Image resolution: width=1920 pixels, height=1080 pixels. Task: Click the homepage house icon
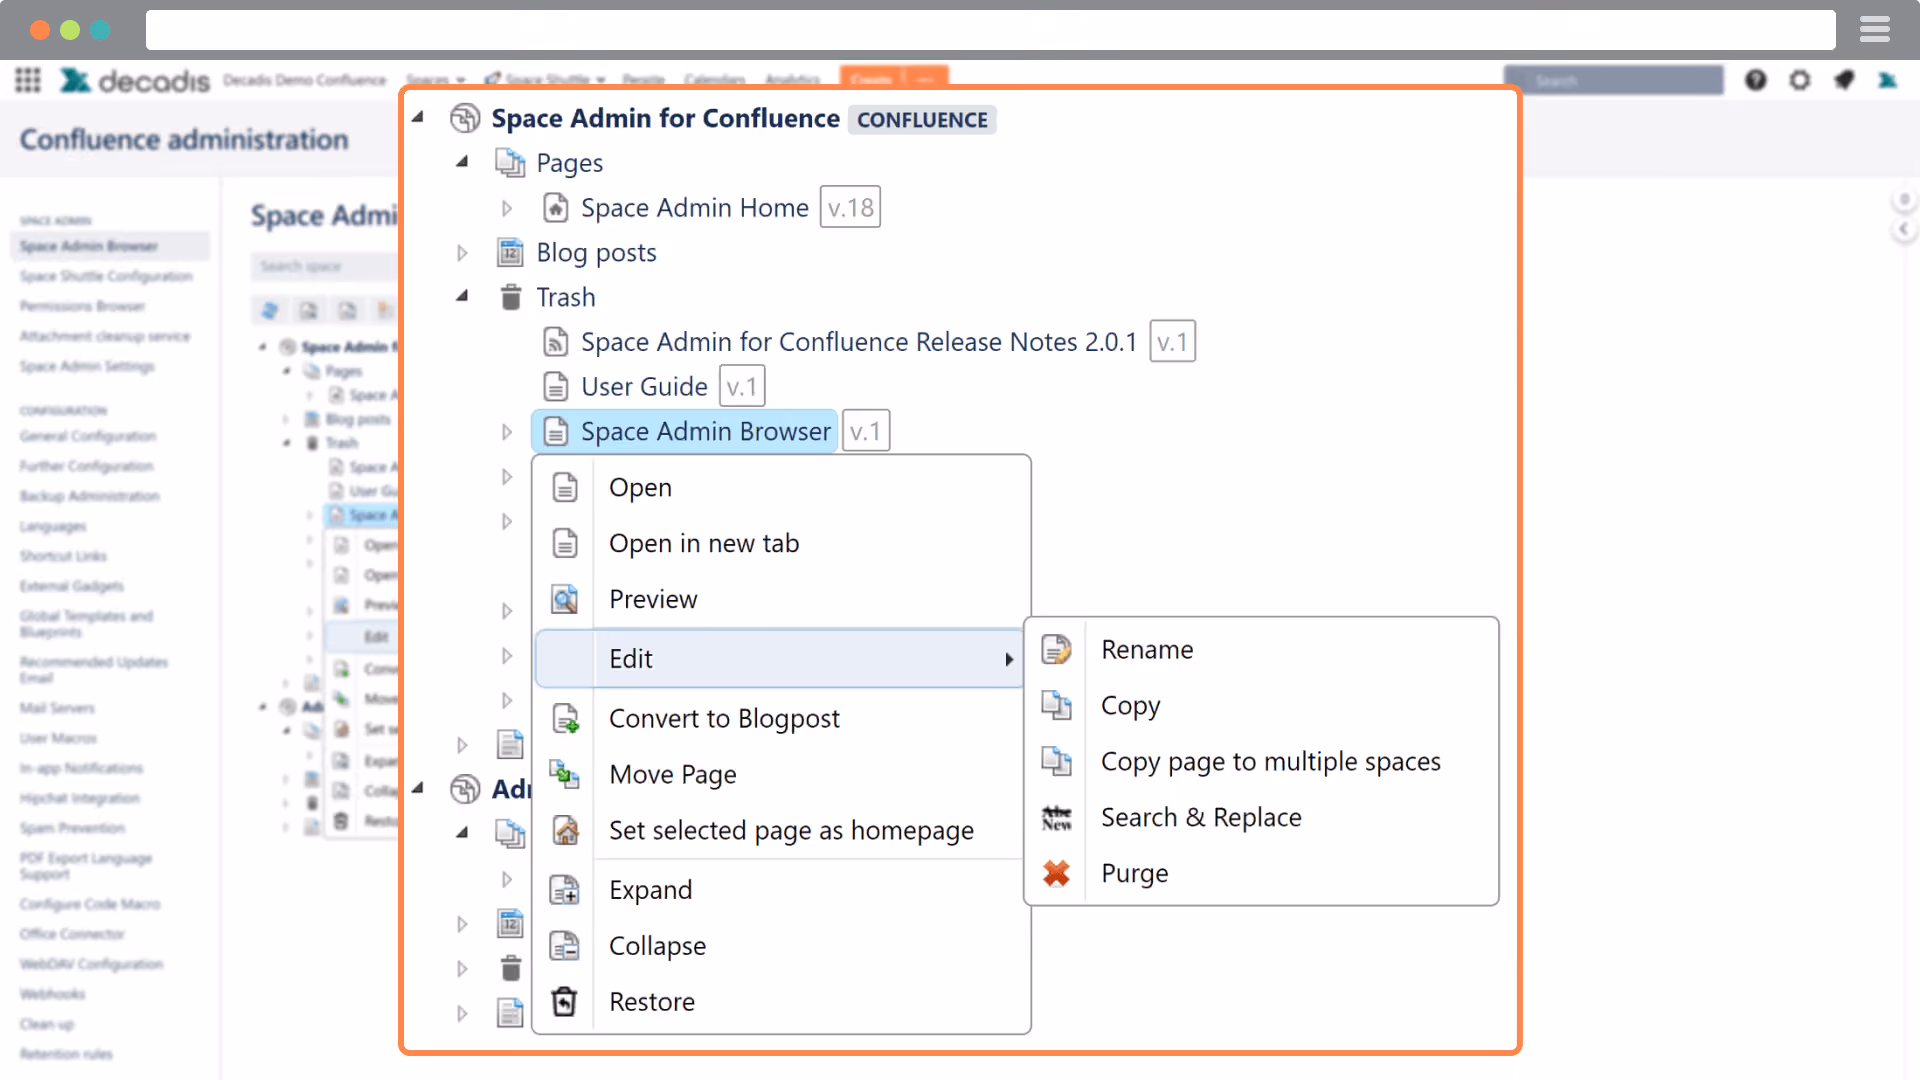click(565, 830)
